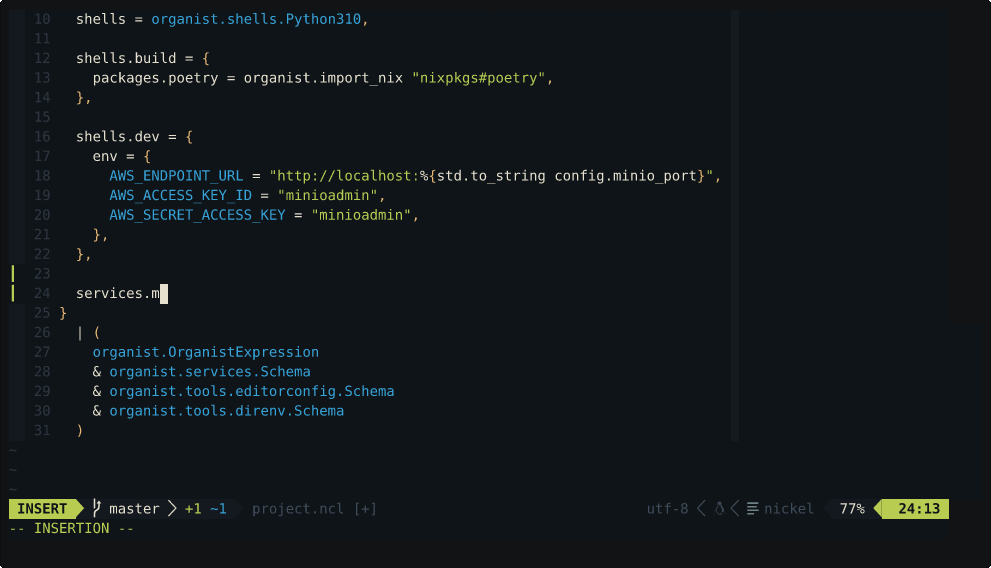Screen dimensions: 991x568
Task: Click organist.services.Schema on line 28
Action: (210, 372)
